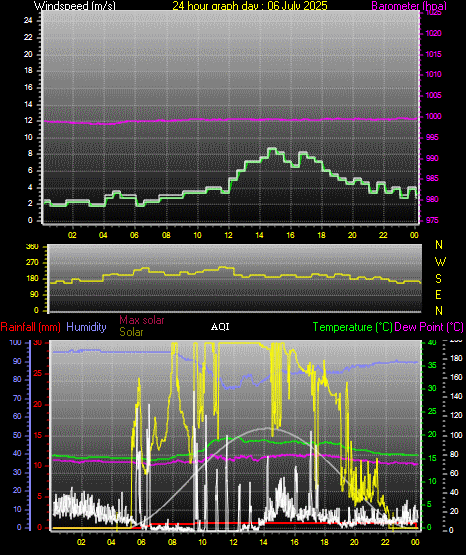Image resolution: width=466 pixels, height=555 pixels.
Task: Click the 24 m/s windspeed scale value
Action: 28,21
